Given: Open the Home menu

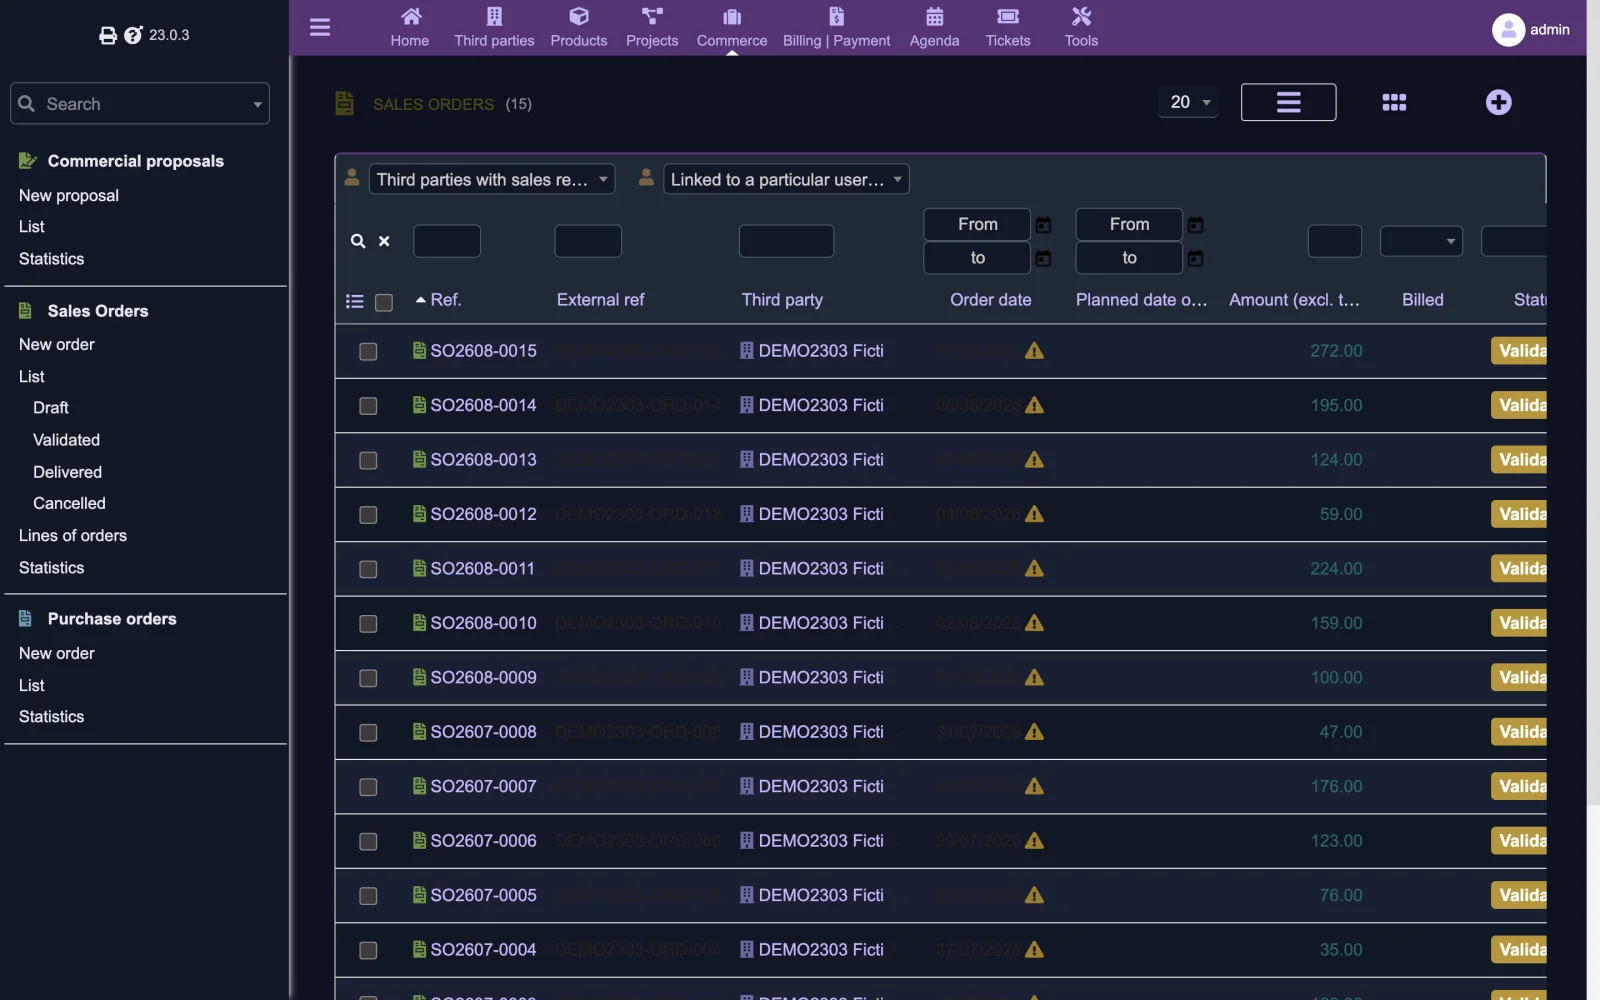Looking at the screenshot, I should [410, 28].
